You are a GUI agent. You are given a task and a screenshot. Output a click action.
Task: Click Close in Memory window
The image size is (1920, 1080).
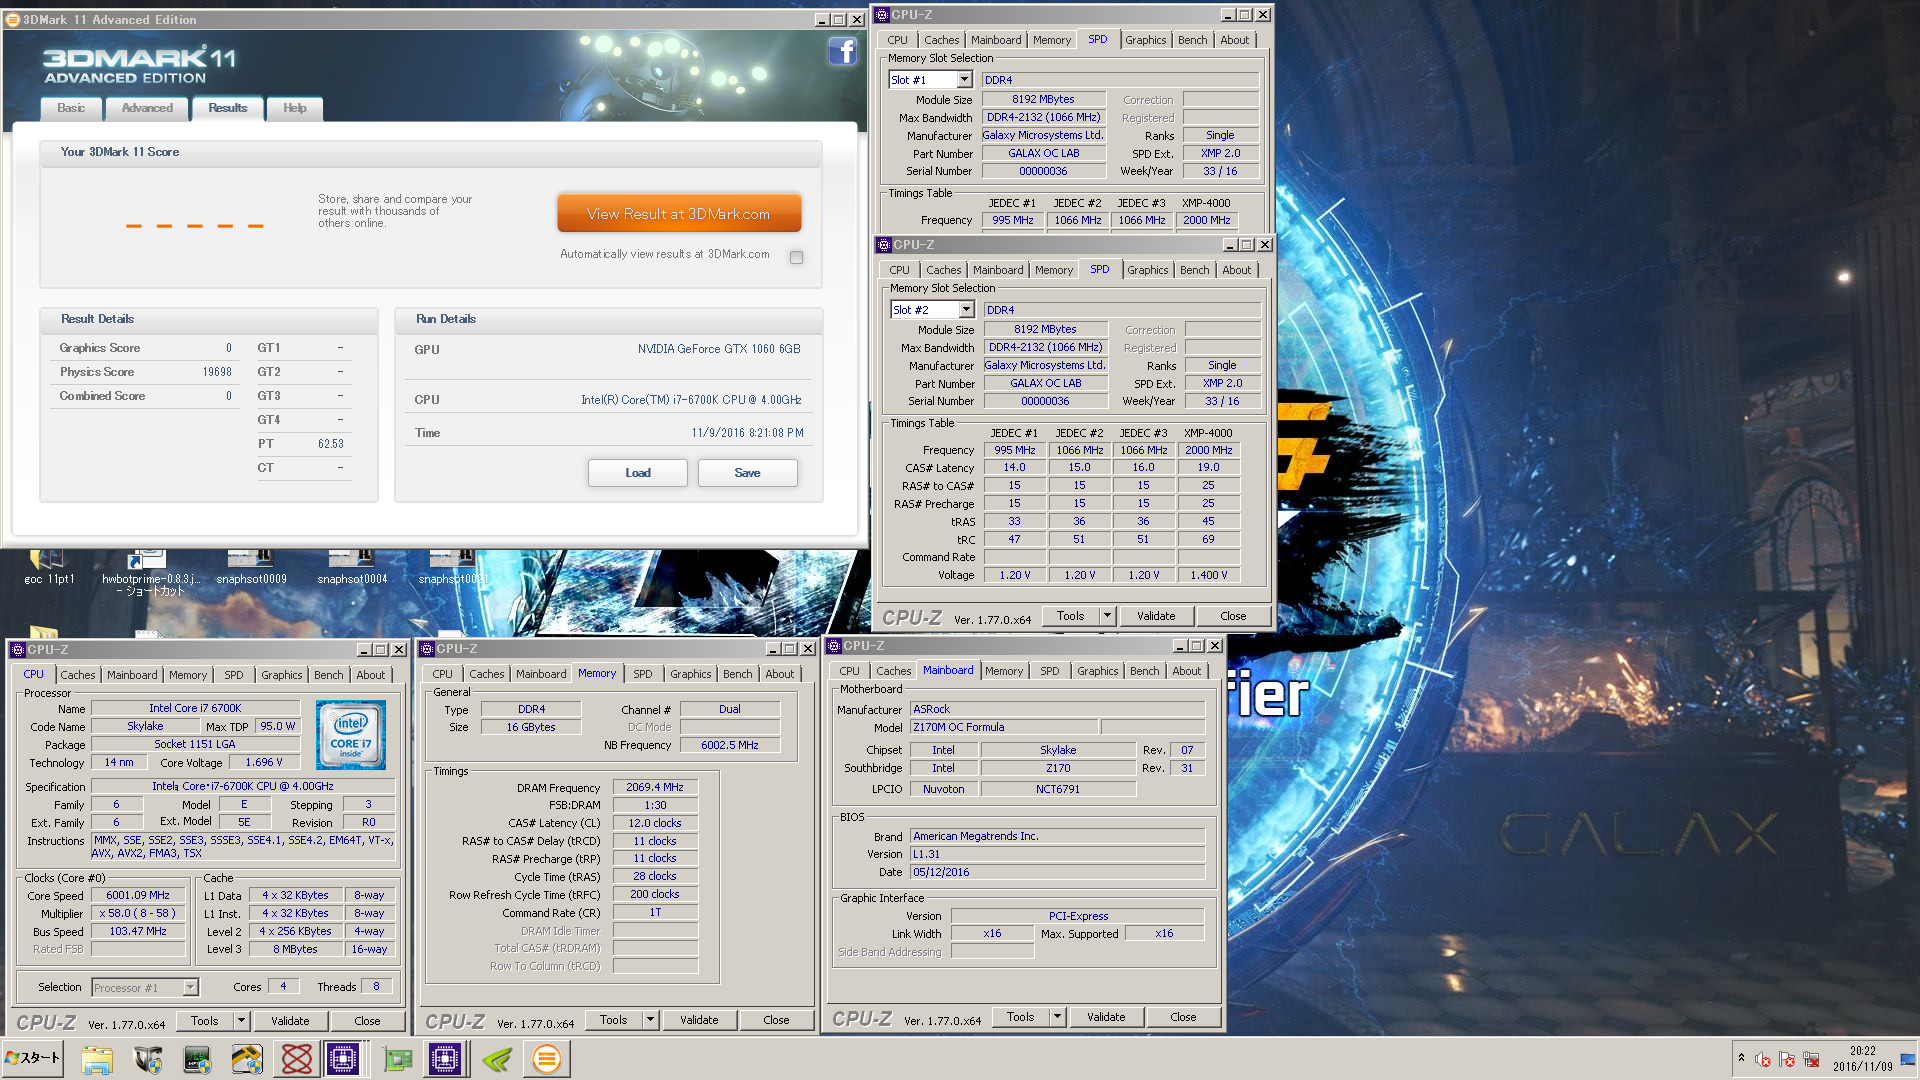[776, 1020]
